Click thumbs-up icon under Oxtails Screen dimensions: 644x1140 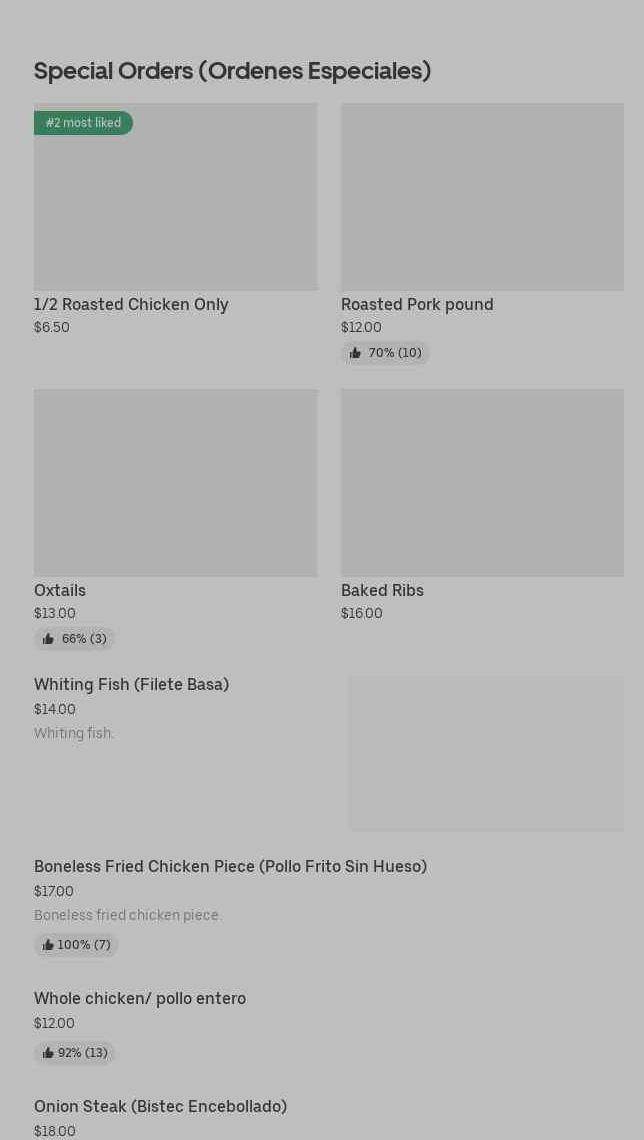(x=48, y=639)
